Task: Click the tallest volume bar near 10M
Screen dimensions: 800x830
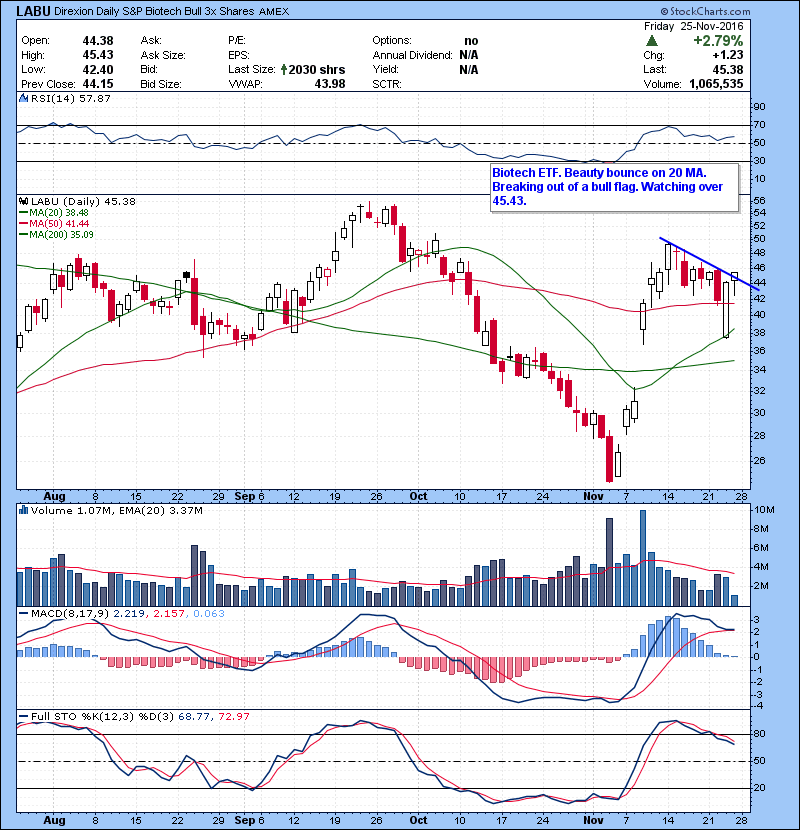Action: point(643,558)
